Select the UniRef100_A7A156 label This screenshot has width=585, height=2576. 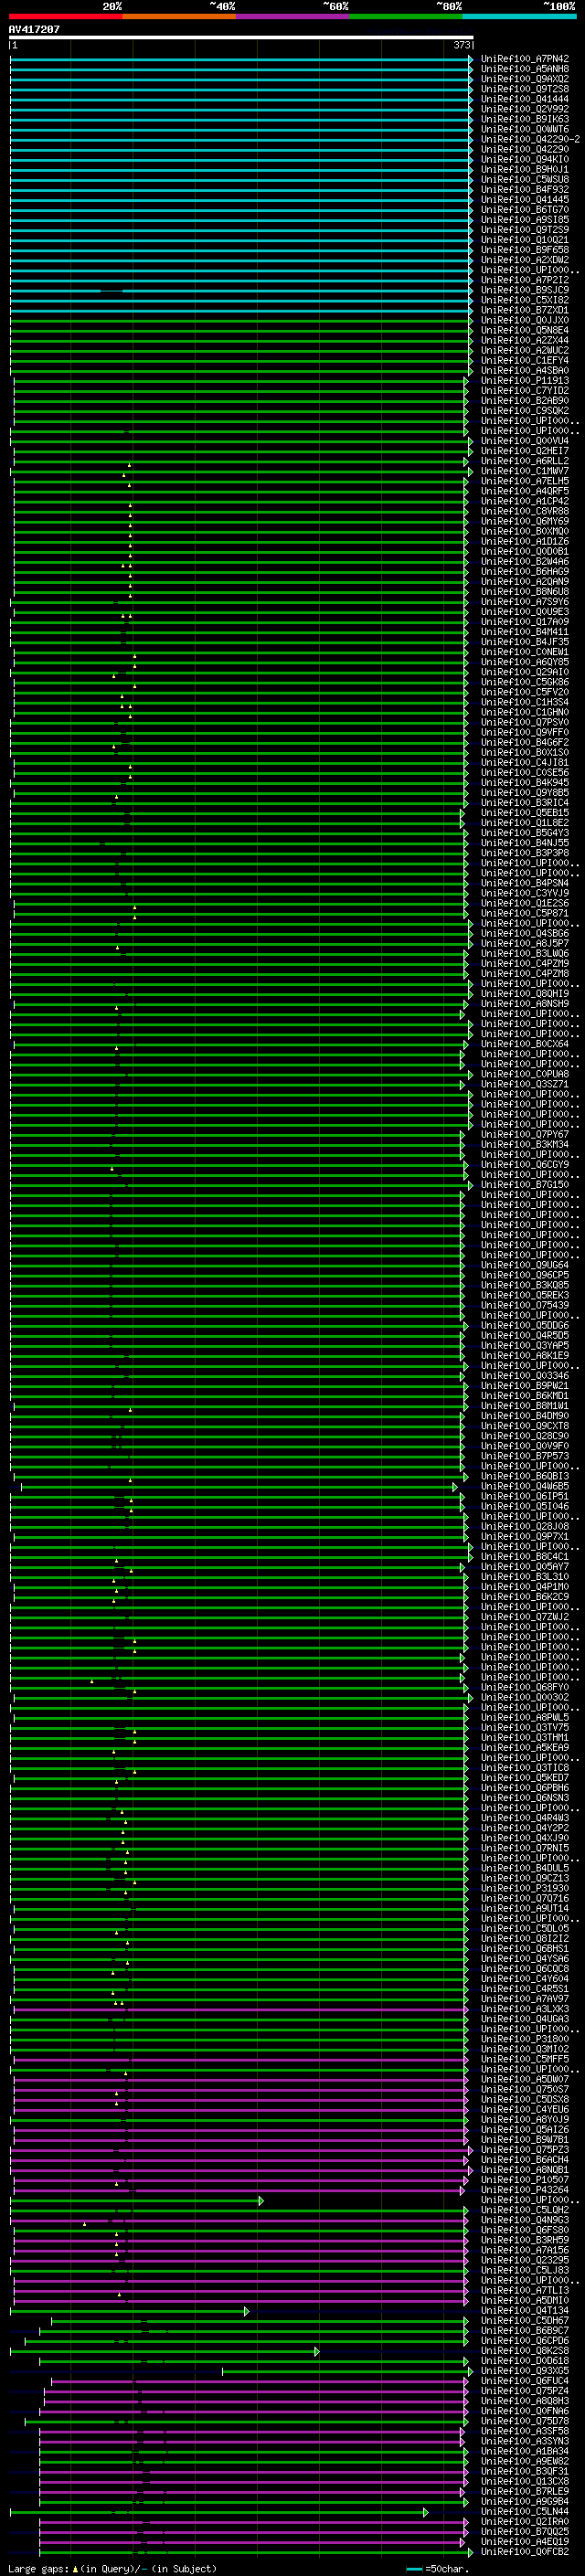coord(524,2250)
